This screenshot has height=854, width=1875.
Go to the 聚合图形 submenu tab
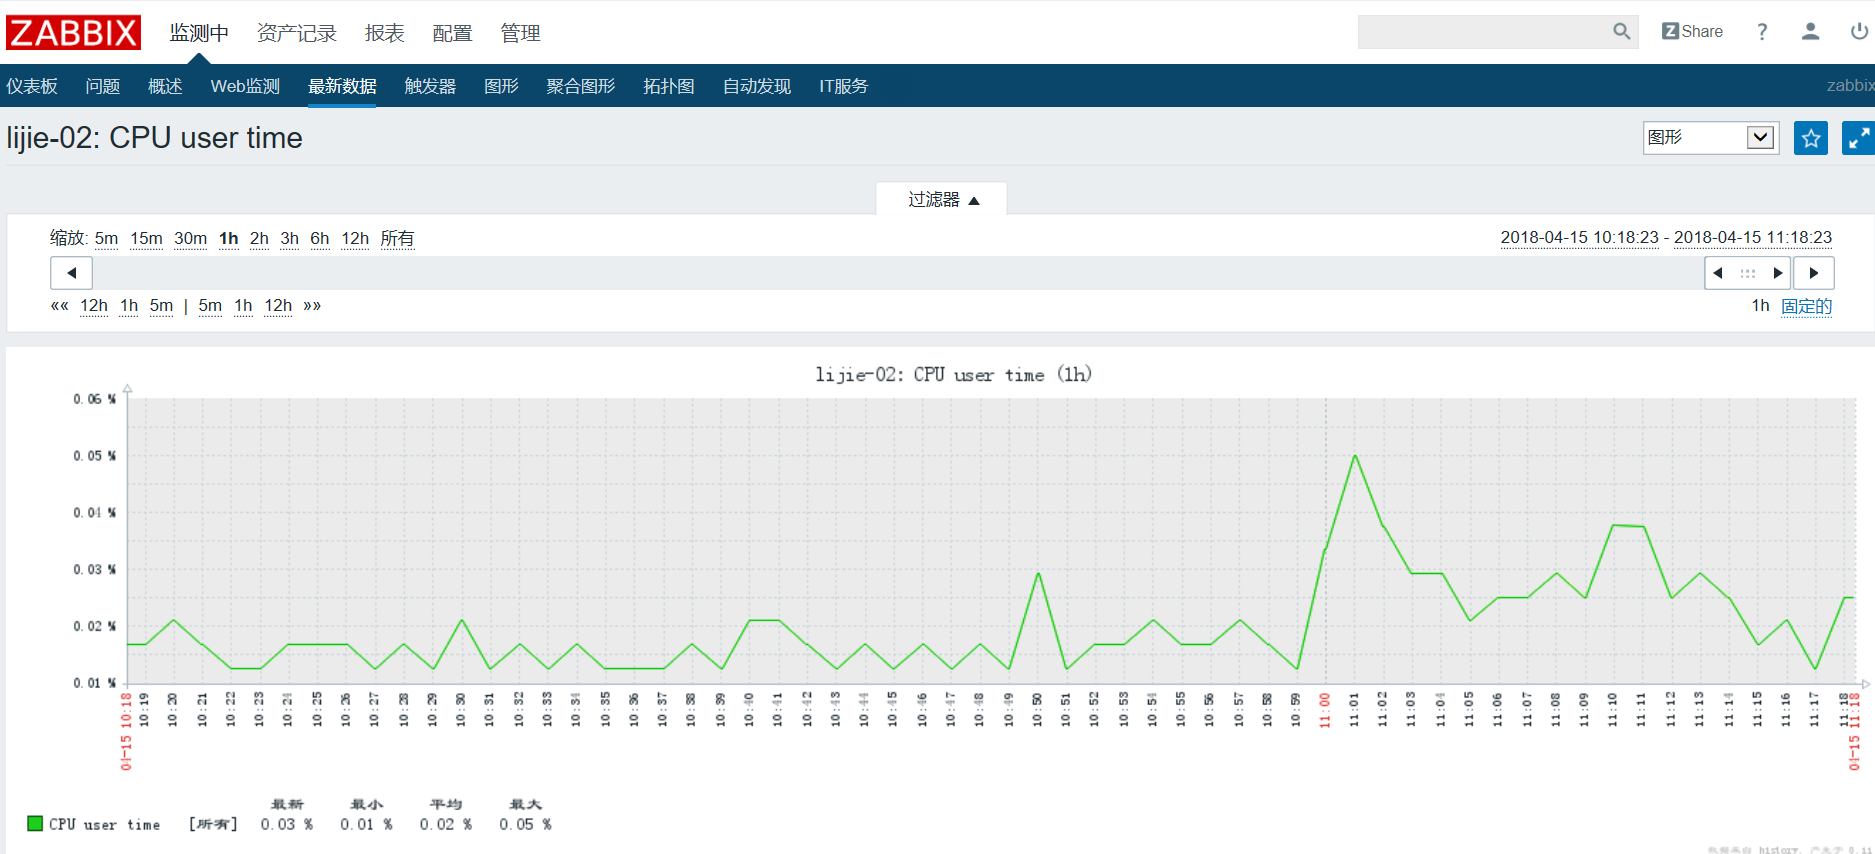pyautogui.click(x=581, y=86)
